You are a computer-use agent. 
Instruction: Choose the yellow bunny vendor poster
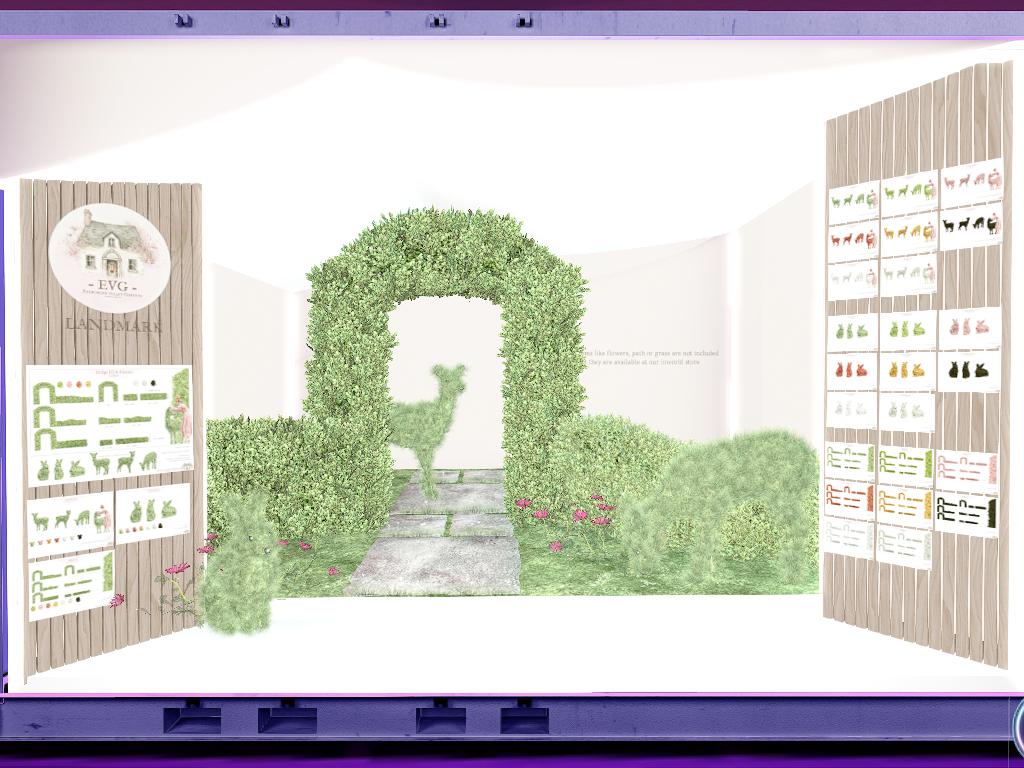907,372
